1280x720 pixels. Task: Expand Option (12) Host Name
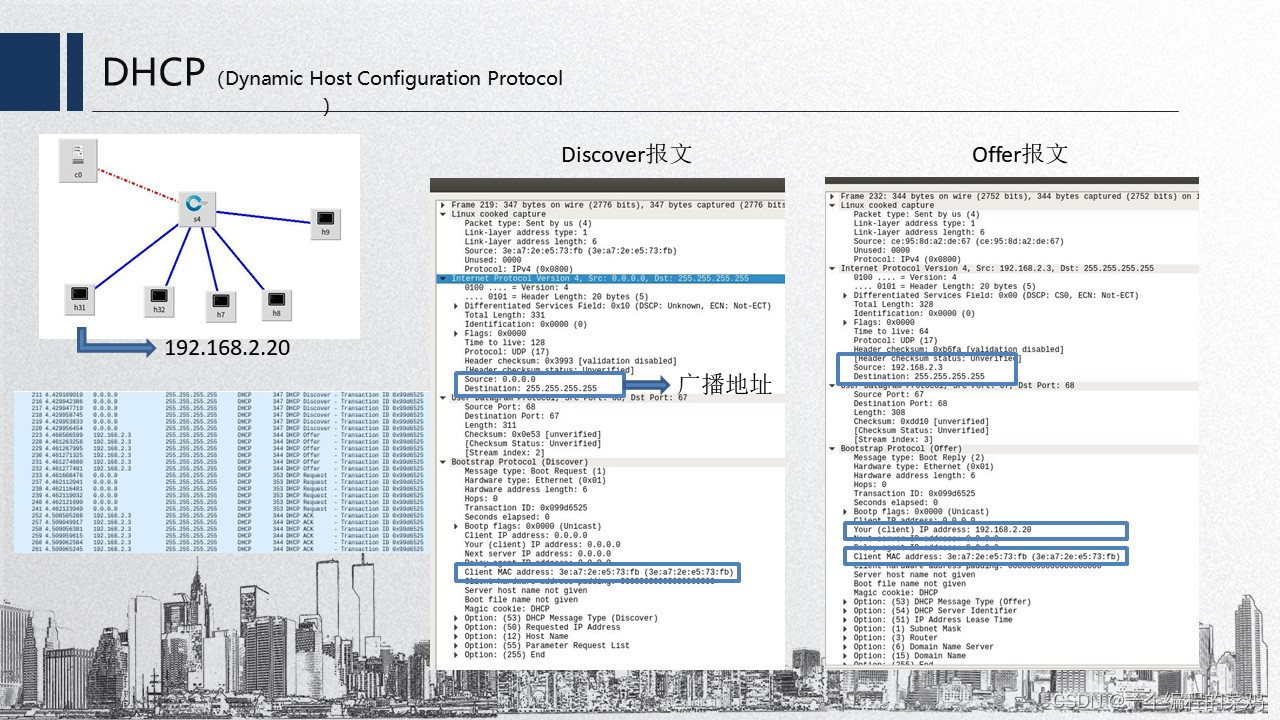456,636
